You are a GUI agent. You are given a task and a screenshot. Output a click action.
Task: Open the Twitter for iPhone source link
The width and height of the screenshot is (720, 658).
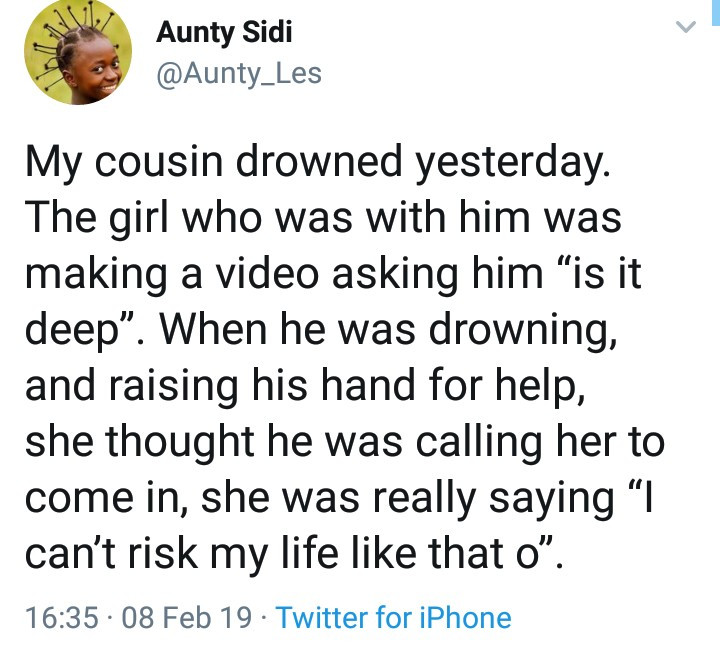tap(394, 617)
